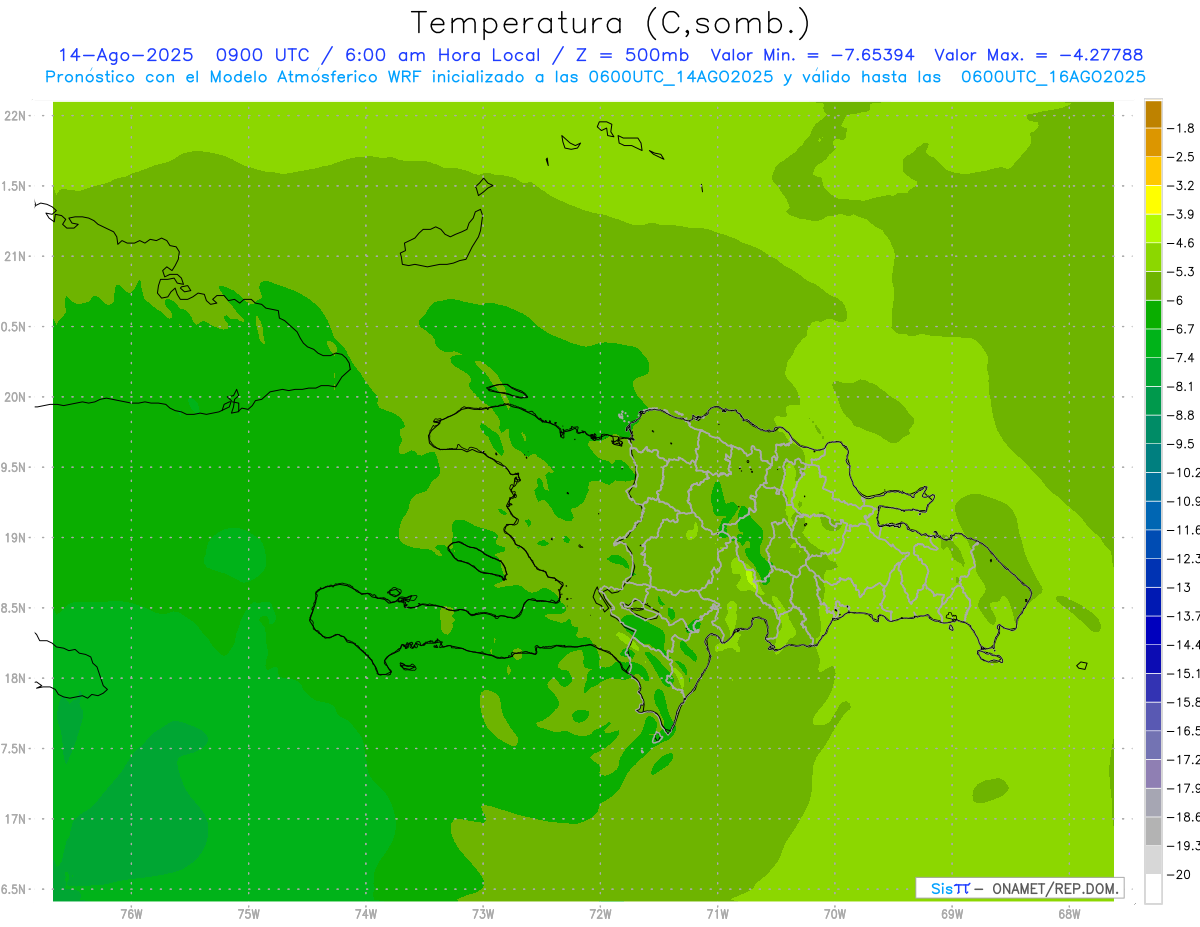Click the 'ONAMET/REP.DOM.' credit label

[x=1055, y=888]
